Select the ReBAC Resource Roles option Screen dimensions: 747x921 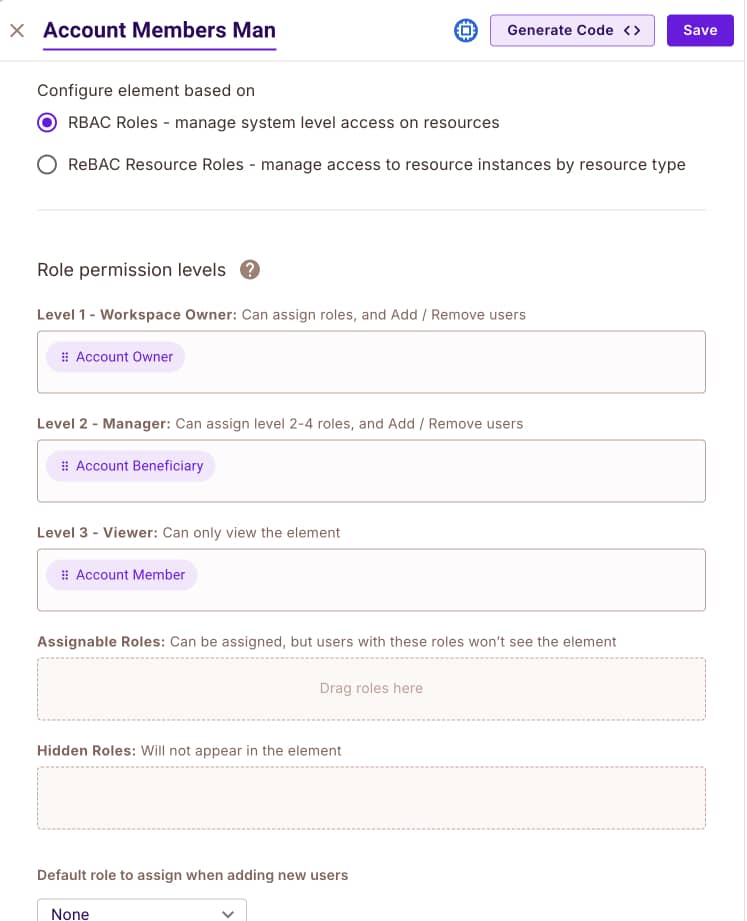tap(45, 164)
